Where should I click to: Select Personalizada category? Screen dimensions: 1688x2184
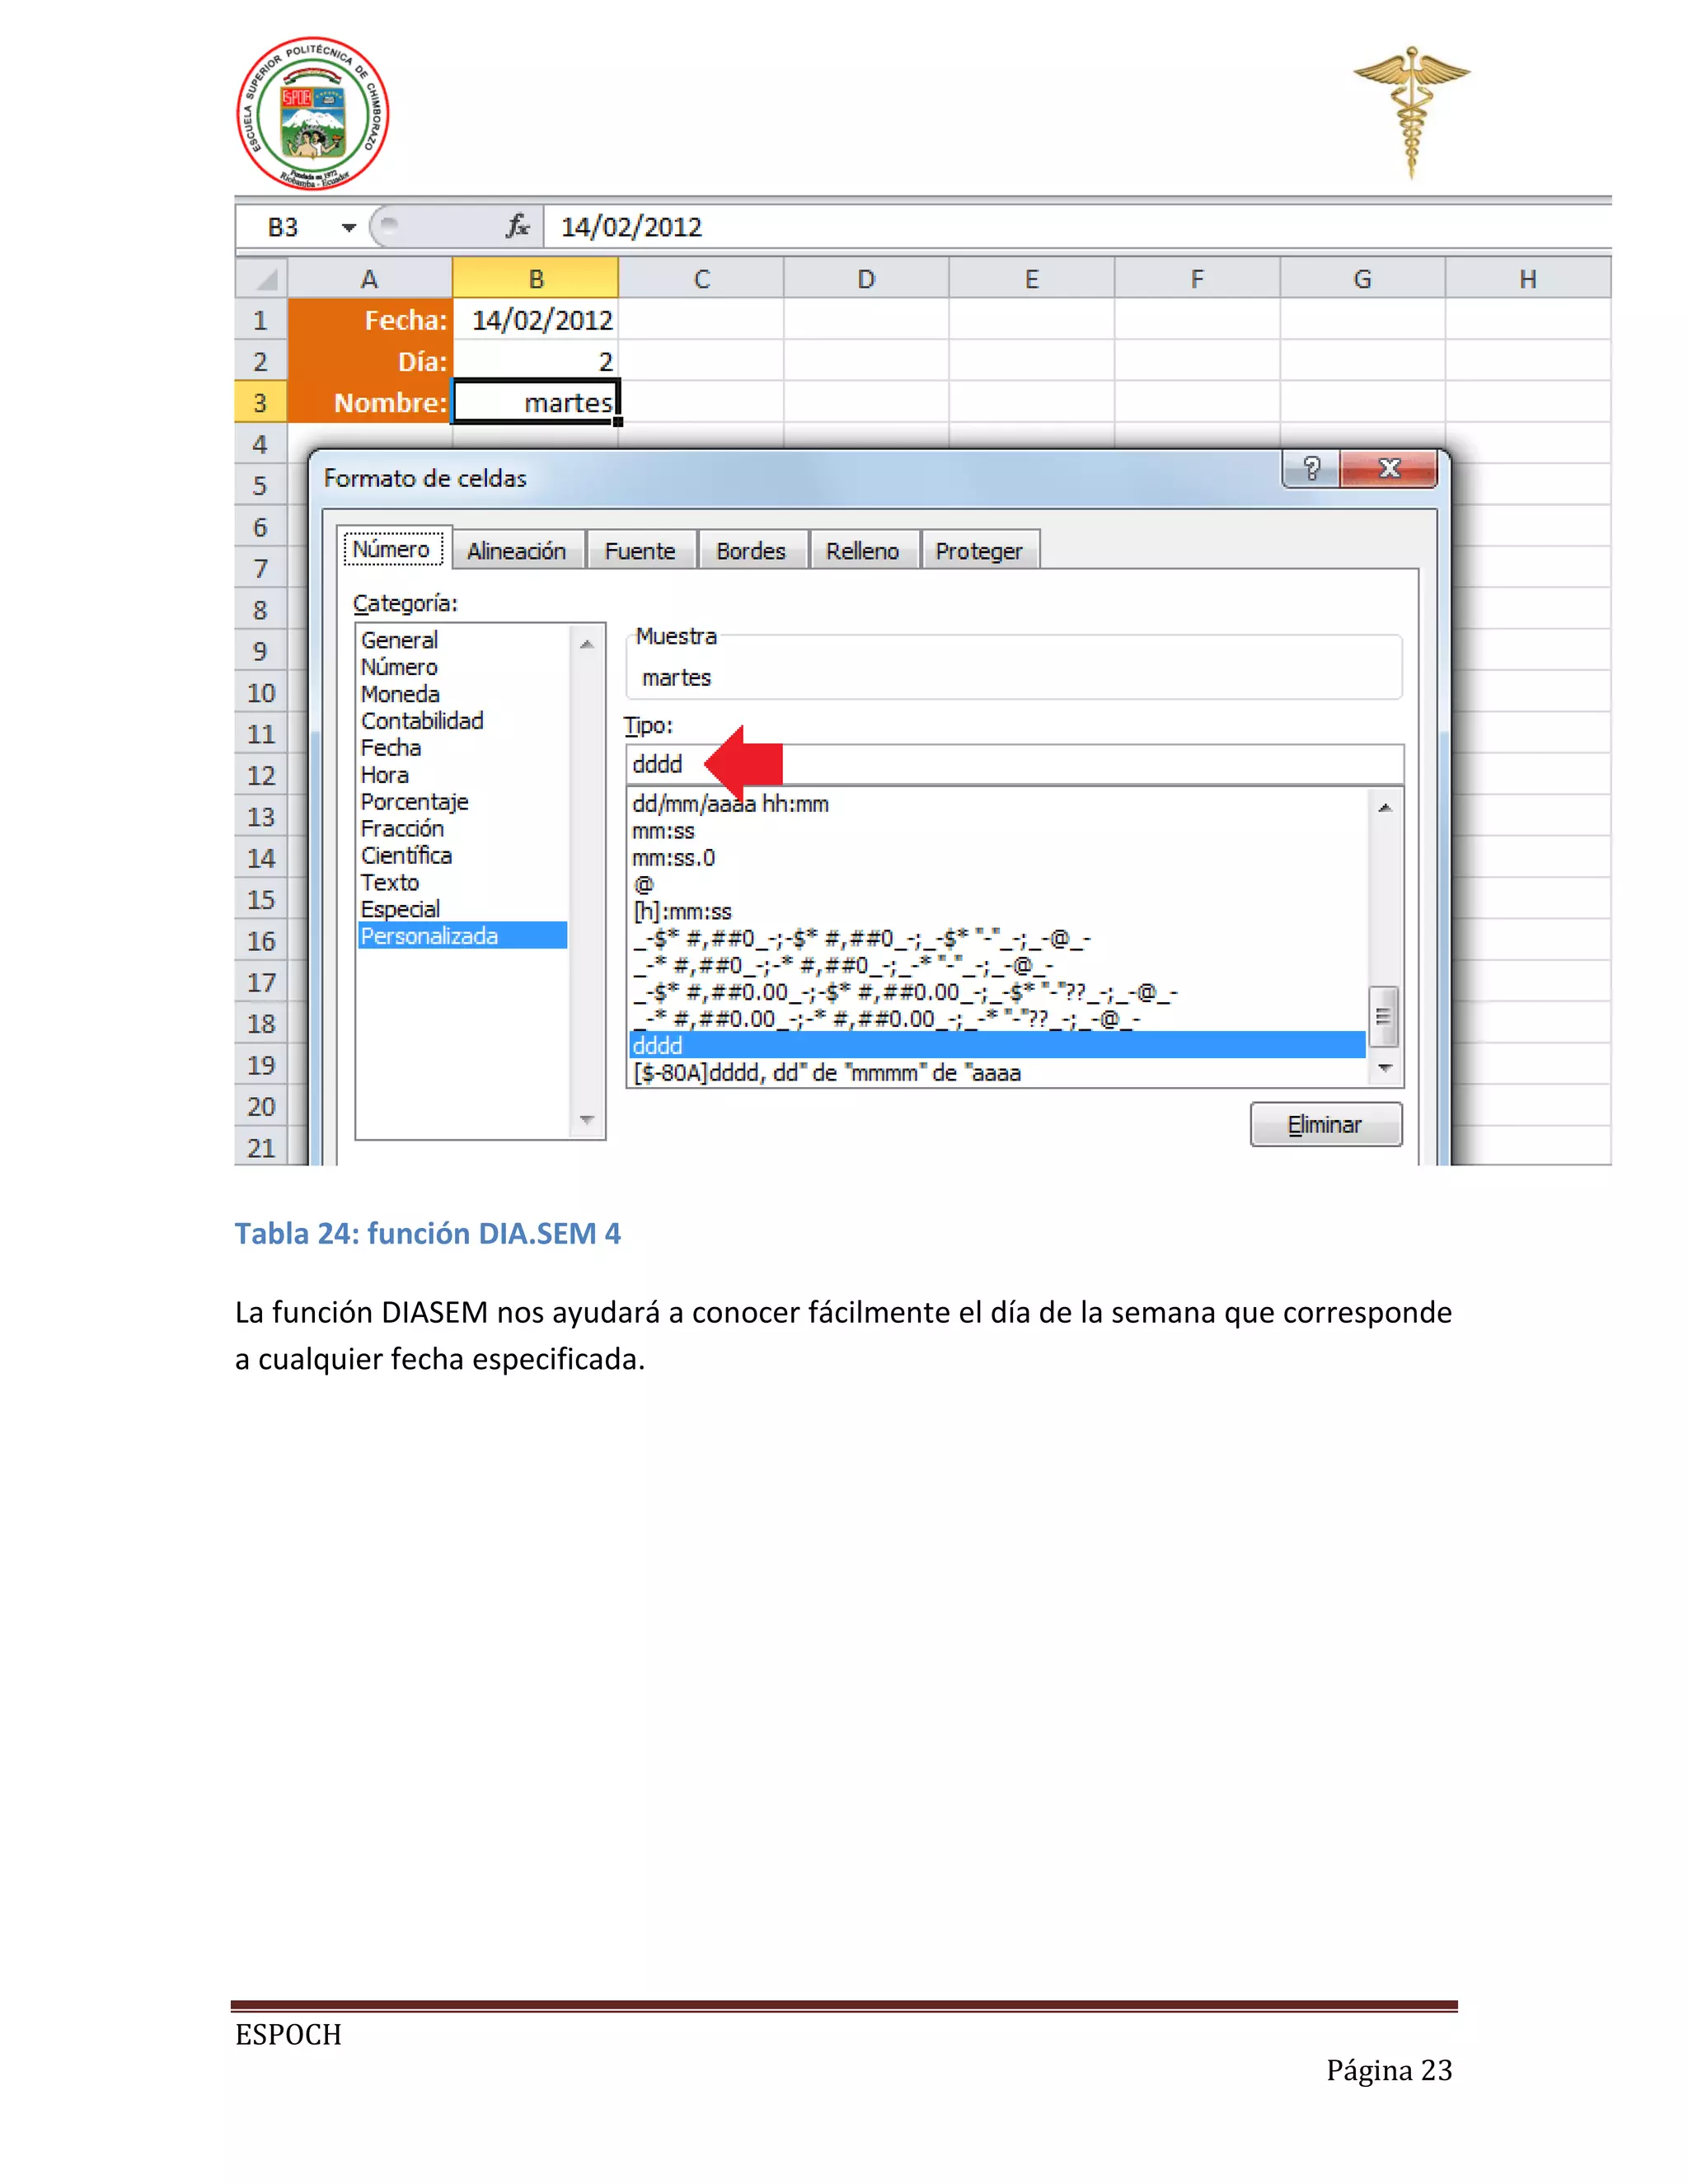pyautogui.click(x=430, y=936)
